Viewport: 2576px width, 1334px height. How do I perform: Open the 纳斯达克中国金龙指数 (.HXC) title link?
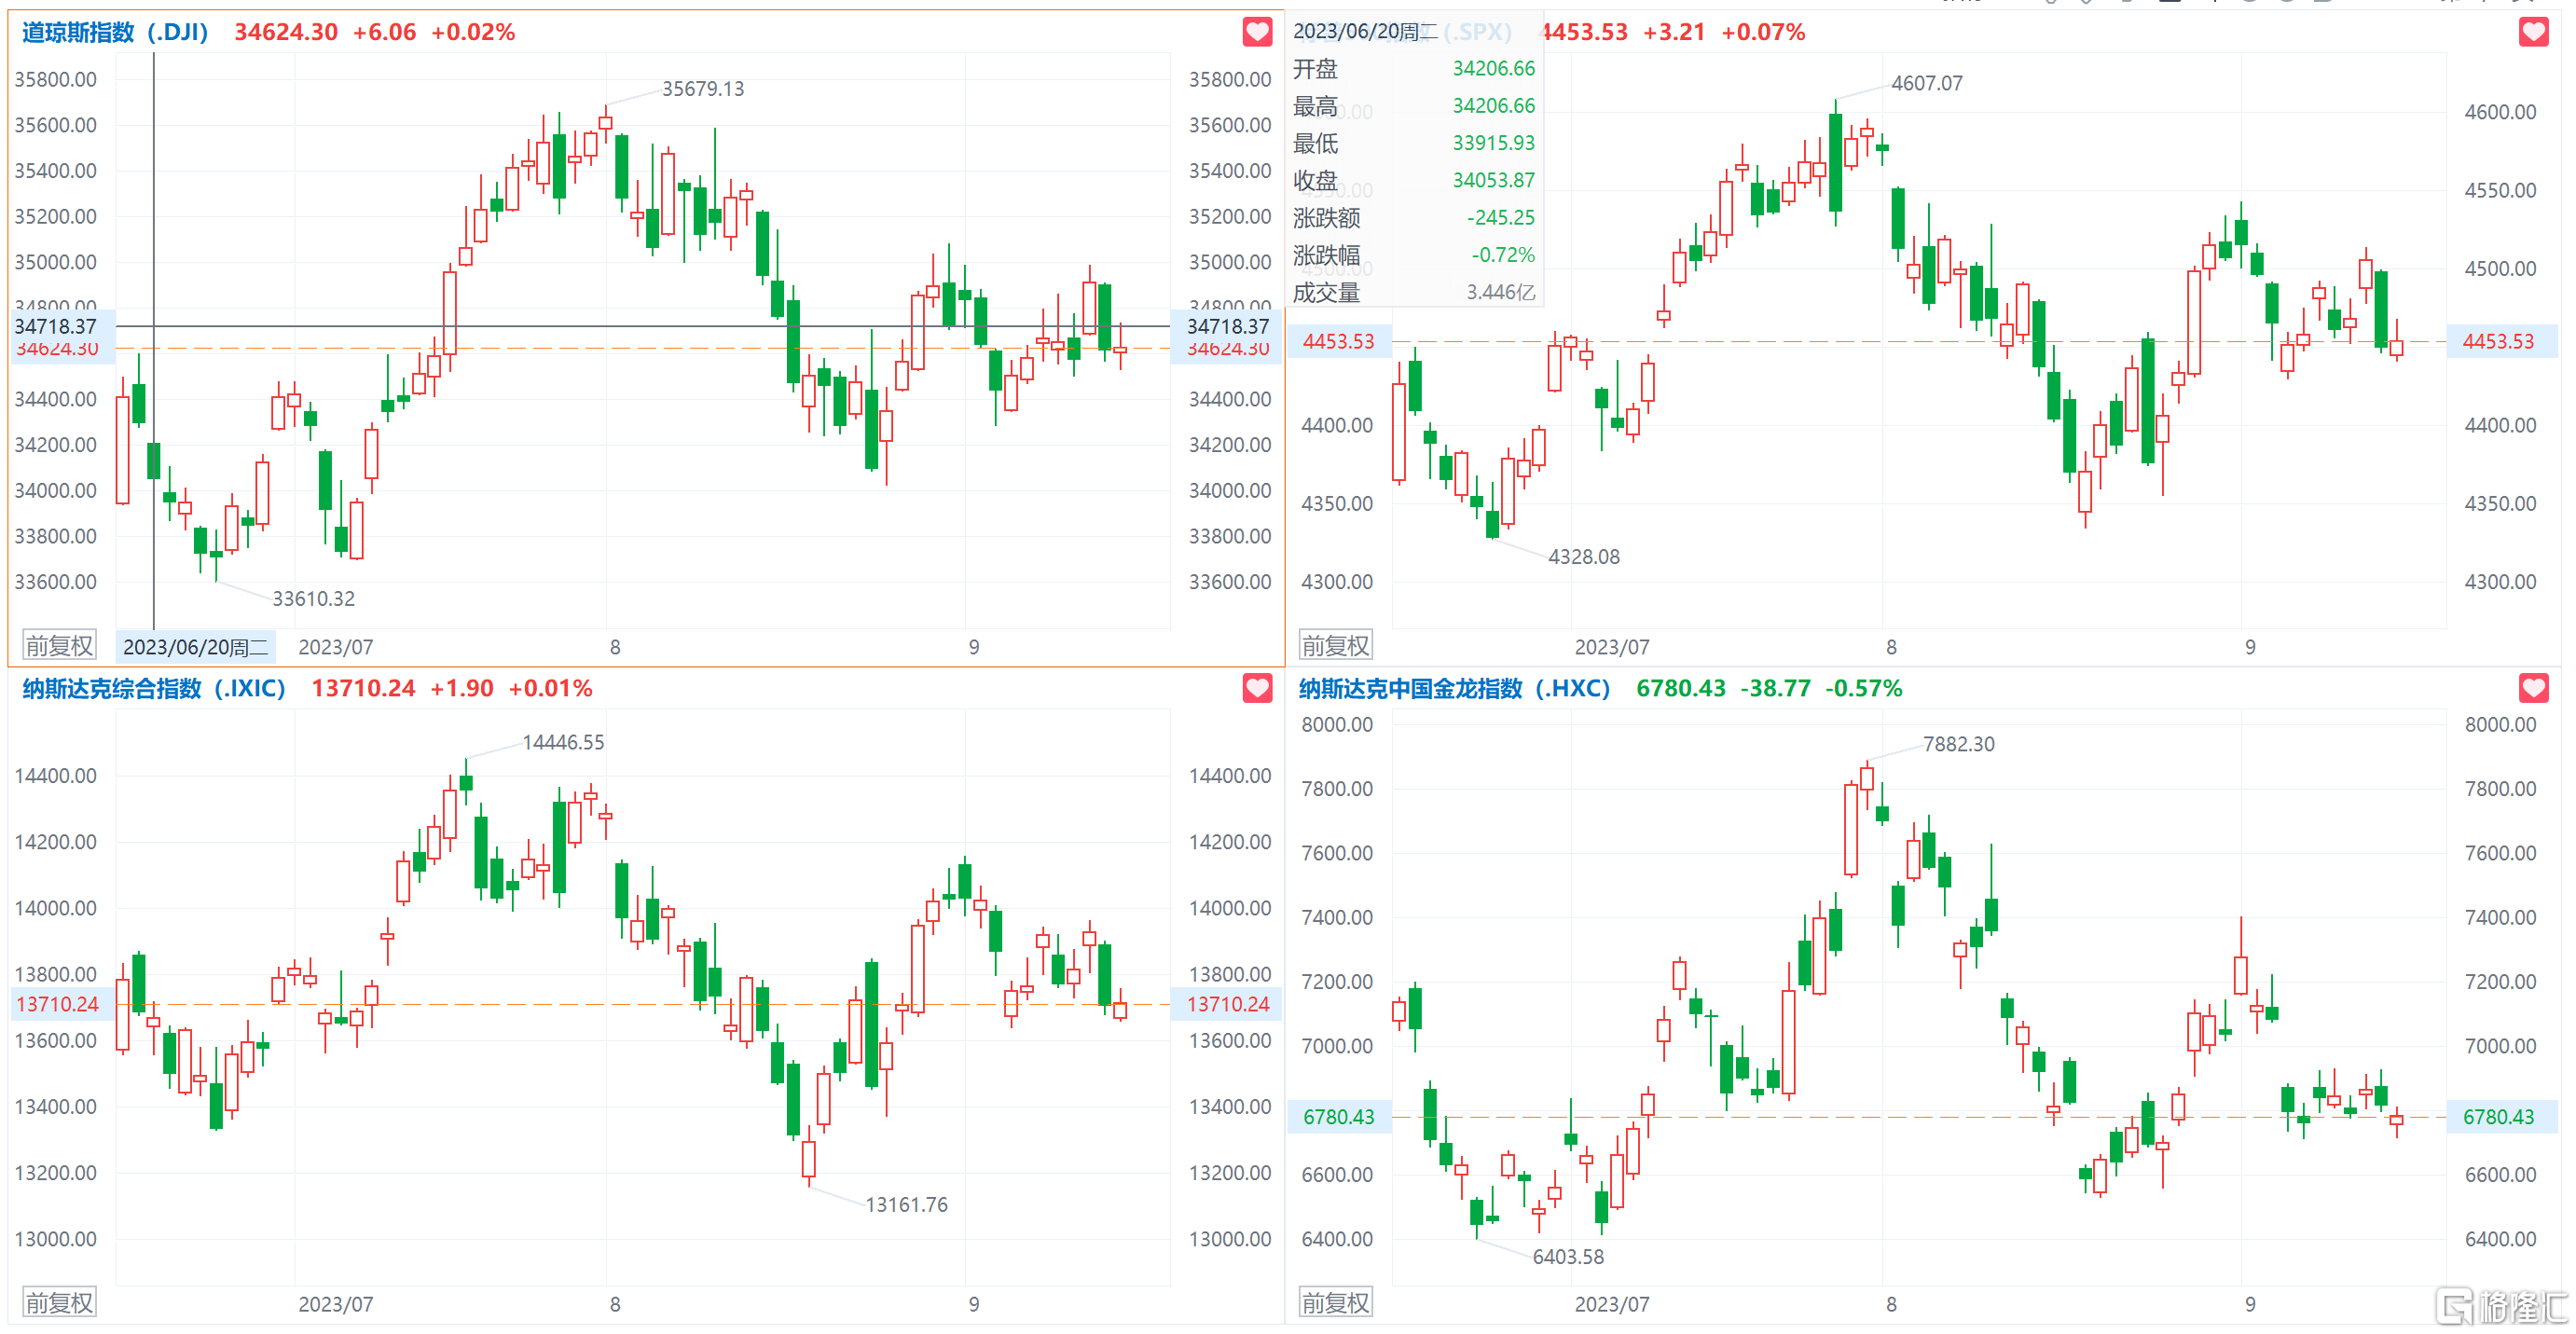tap(1454, 688)
